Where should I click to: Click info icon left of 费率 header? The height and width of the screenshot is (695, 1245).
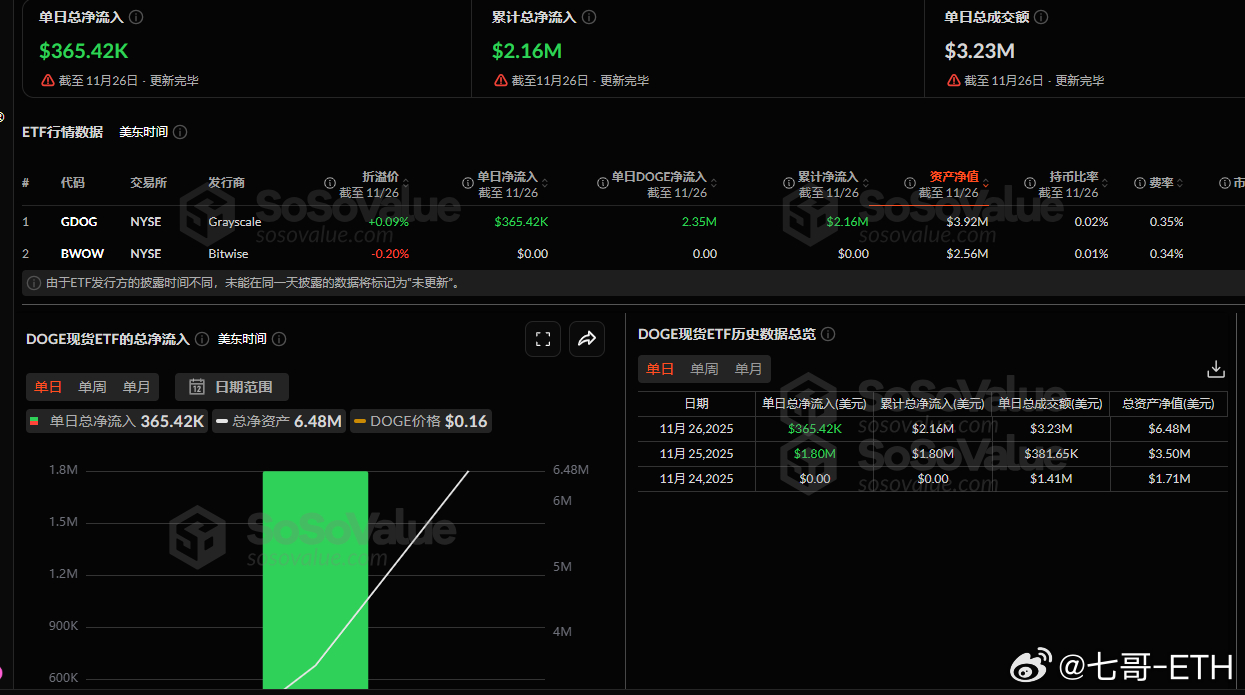tap(1140, 183)
